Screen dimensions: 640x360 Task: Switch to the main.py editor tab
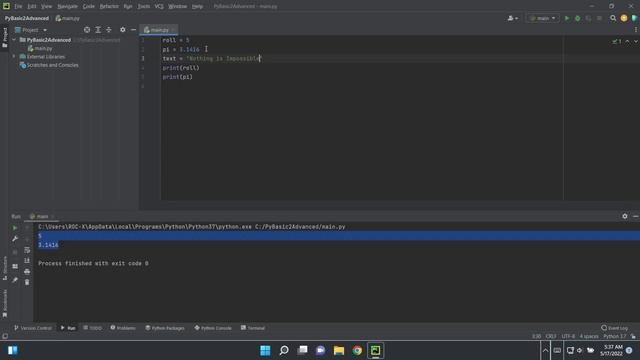[158, 30]
